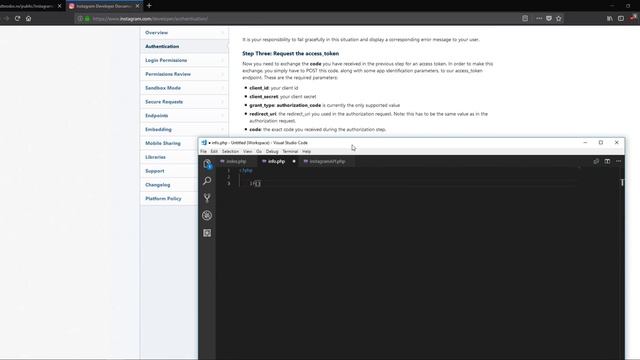Open the More Actions ellipsis in VS Code editor
This screenshot has width=640, height=360.
[619, 161]
